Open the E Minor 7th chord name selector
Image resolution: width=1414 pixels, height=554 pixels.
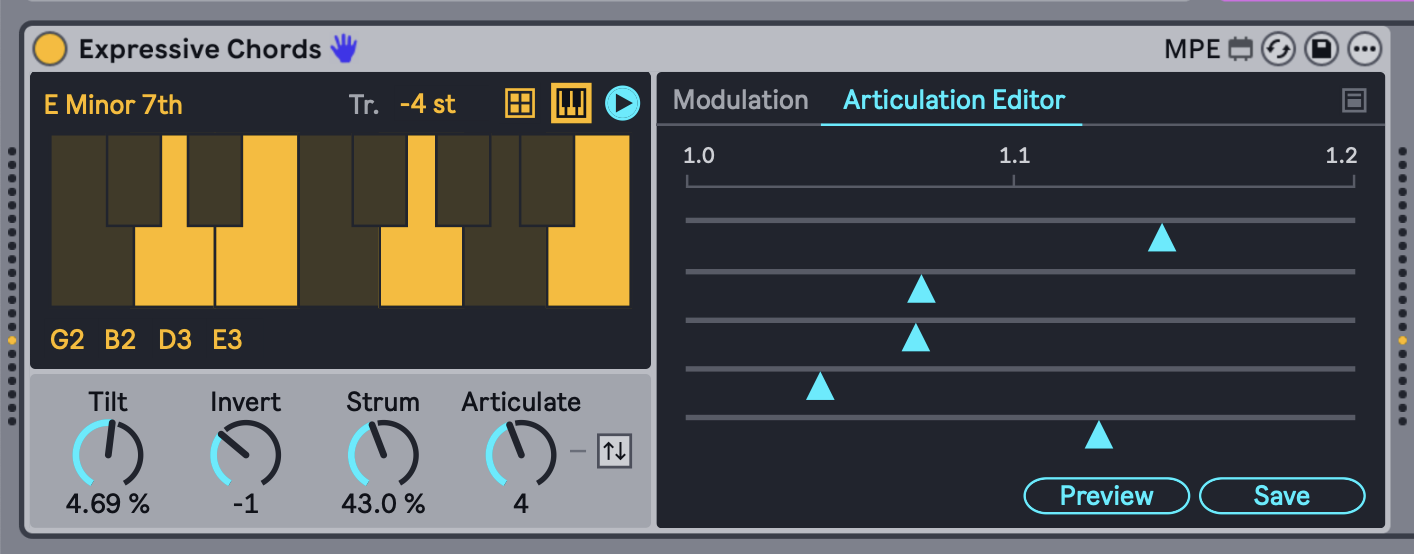point(113,105)
